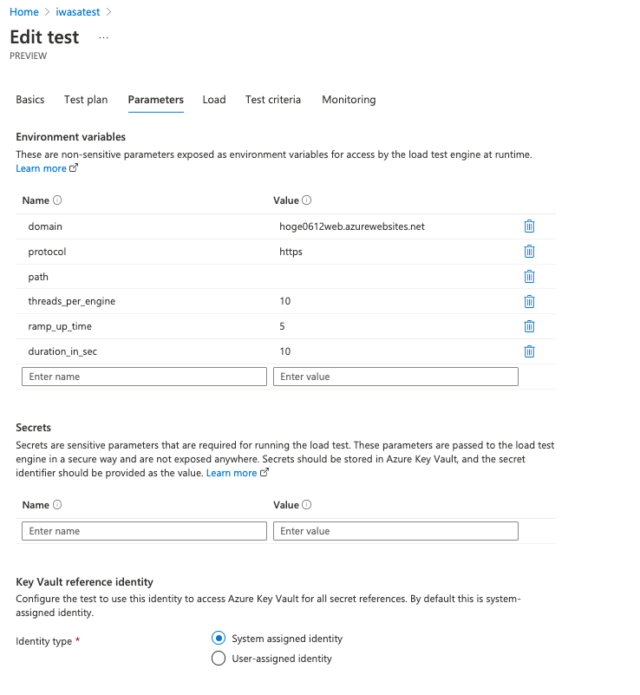This screenshot has width=640, height=695.
Task: Select User-assigned identity option
Action: point(218,658)
